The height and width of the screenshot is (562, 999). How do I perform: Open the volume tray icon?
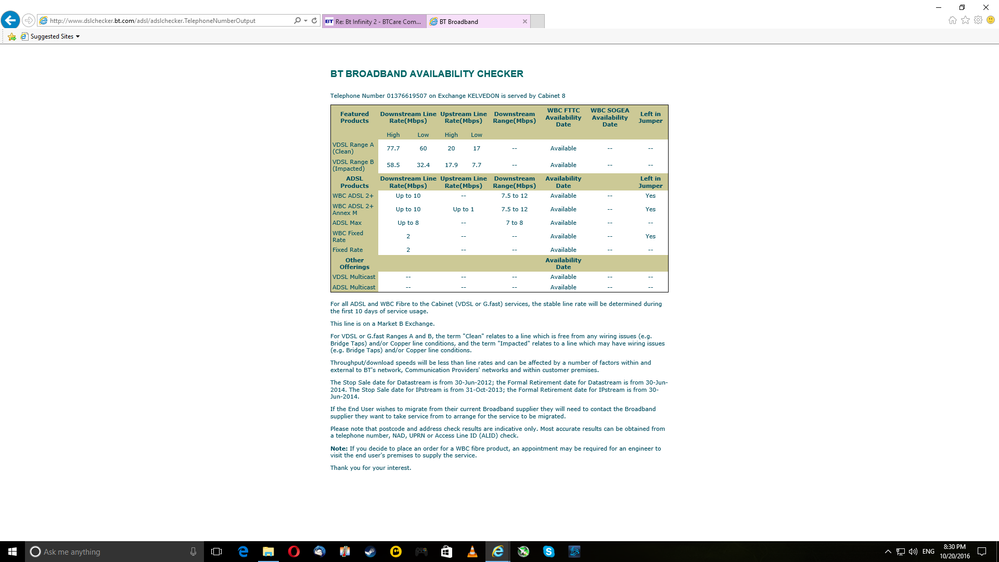click(x=913, y=551)
